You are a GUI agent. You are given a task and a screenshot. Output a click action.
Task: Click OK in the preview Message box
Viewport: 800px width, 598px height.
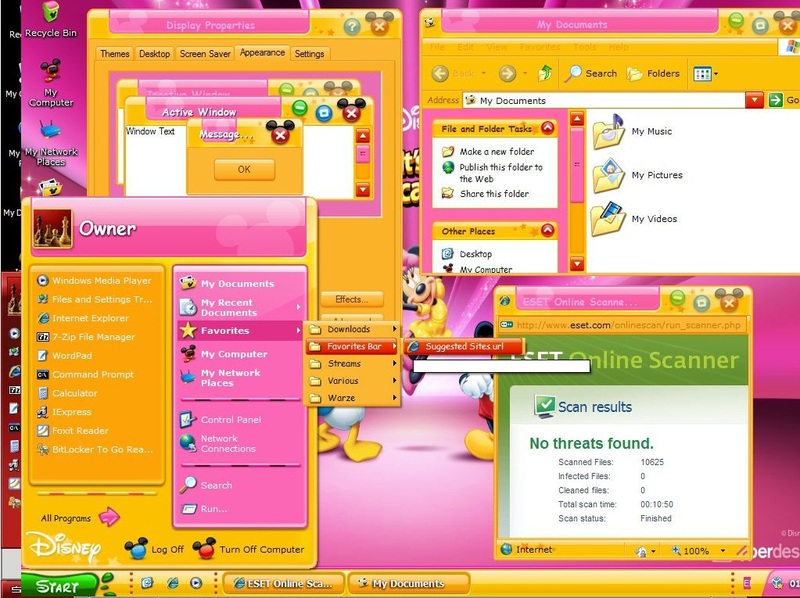[x=244, y=169]
